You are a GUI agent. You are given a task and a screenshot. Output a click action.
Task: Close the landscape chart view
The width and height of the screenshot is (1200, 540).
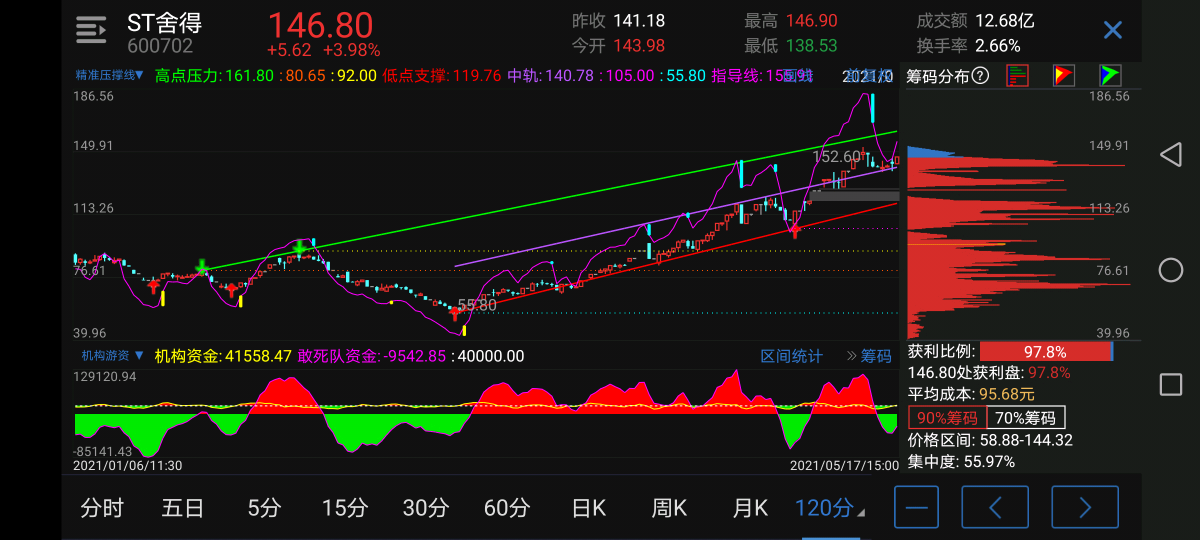1112,31
